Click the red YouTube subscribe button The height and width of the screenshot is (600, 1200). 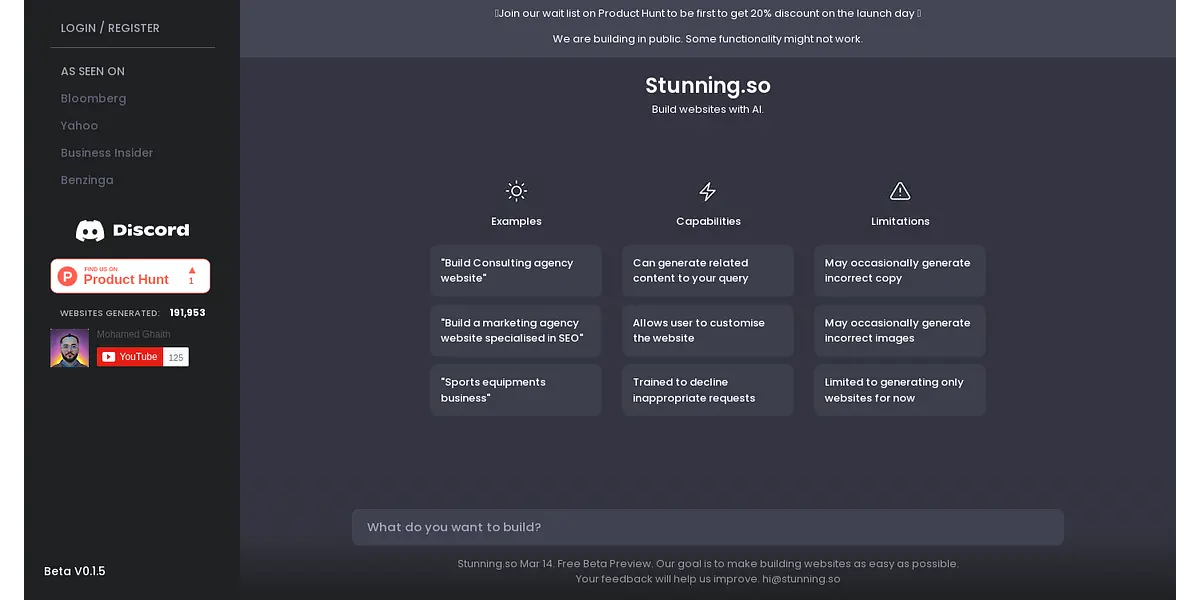pos(129,357)
